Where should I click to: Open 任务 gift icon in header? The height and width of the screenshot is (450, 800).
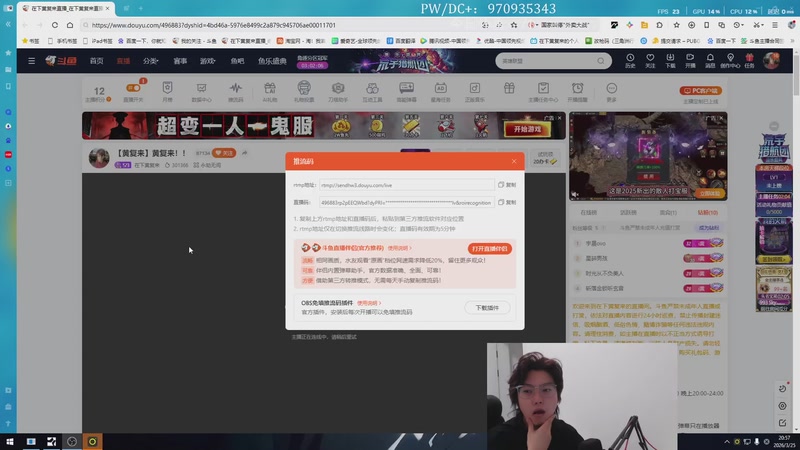click(x=749, y=61)
